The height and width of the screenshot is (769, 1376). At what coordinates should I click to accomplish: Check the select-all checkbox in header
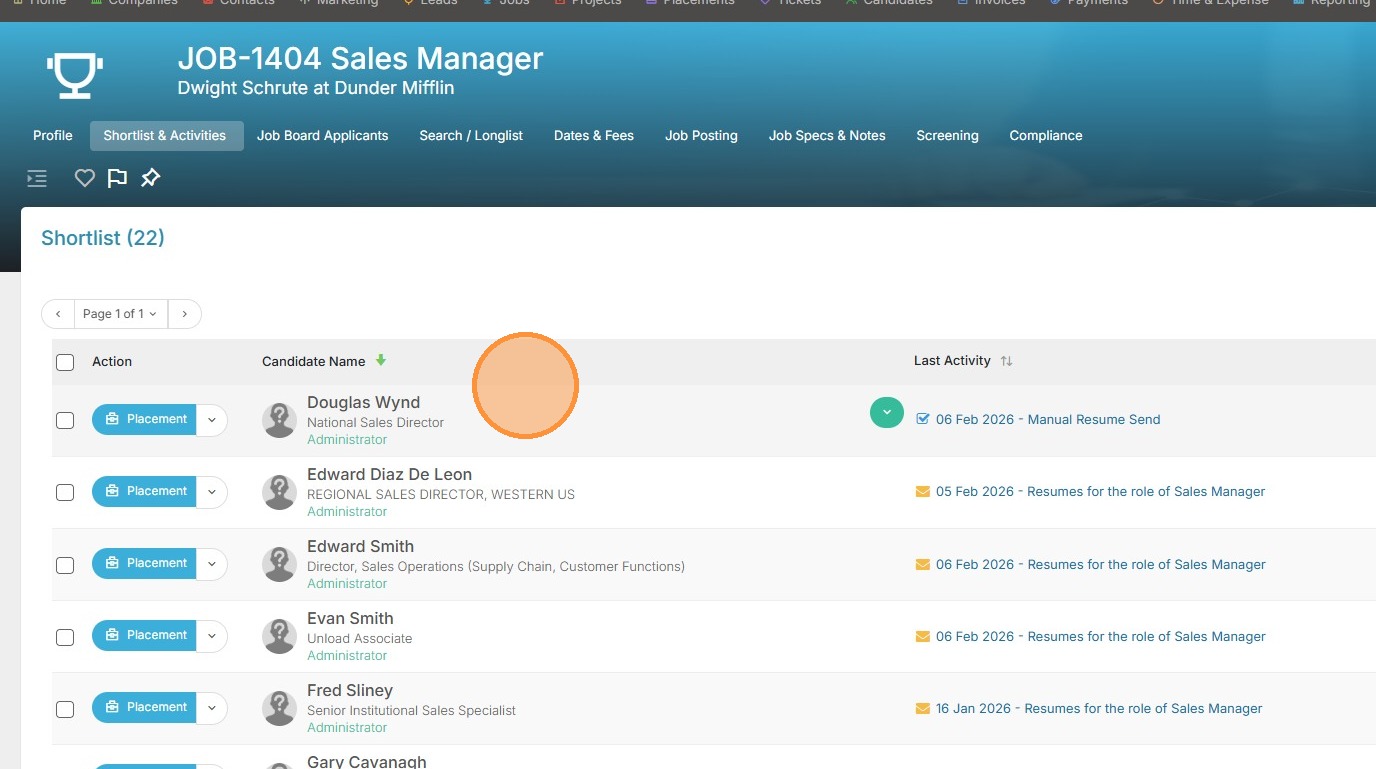[x=65, y=362]
